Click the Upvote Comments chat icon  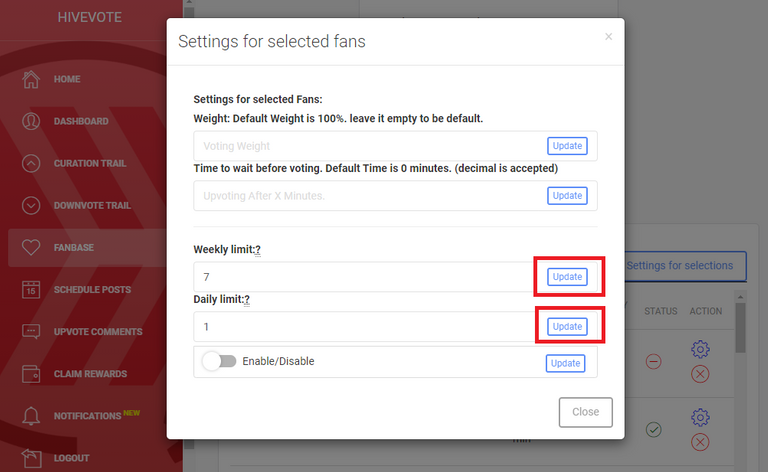31,332
